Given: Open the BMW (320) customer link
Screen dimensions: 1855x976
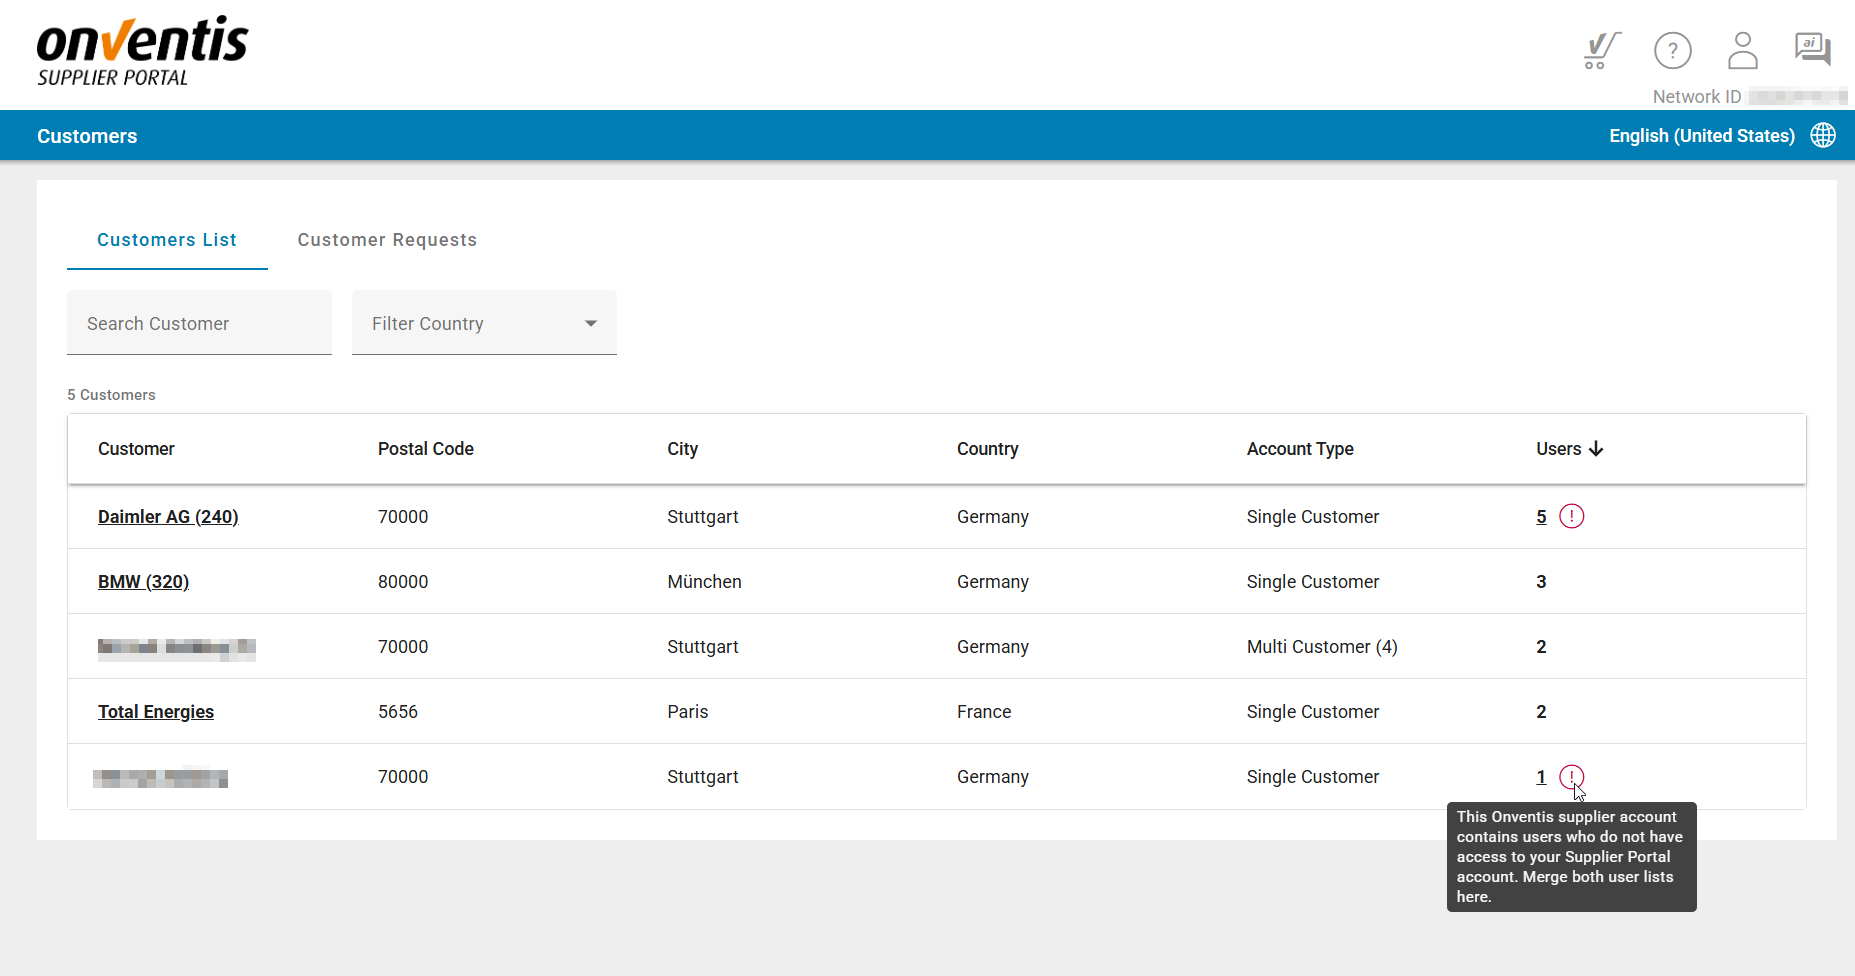Looking at the screenshot, I should [x=143, y=582].
